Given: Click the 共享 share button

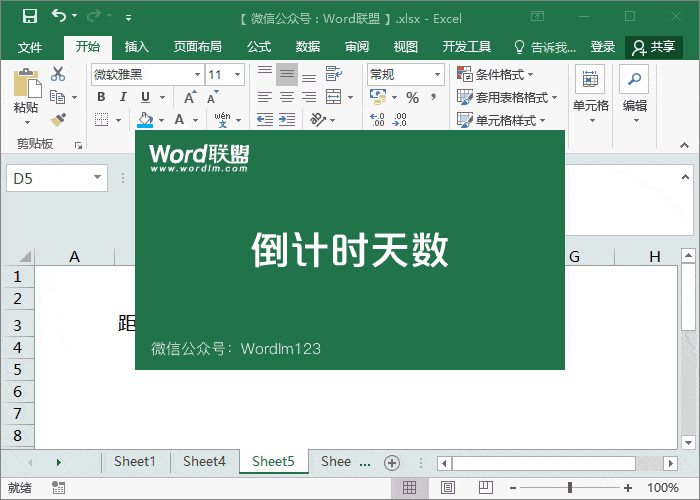Looking at the screenshot, I should (654, 47).
